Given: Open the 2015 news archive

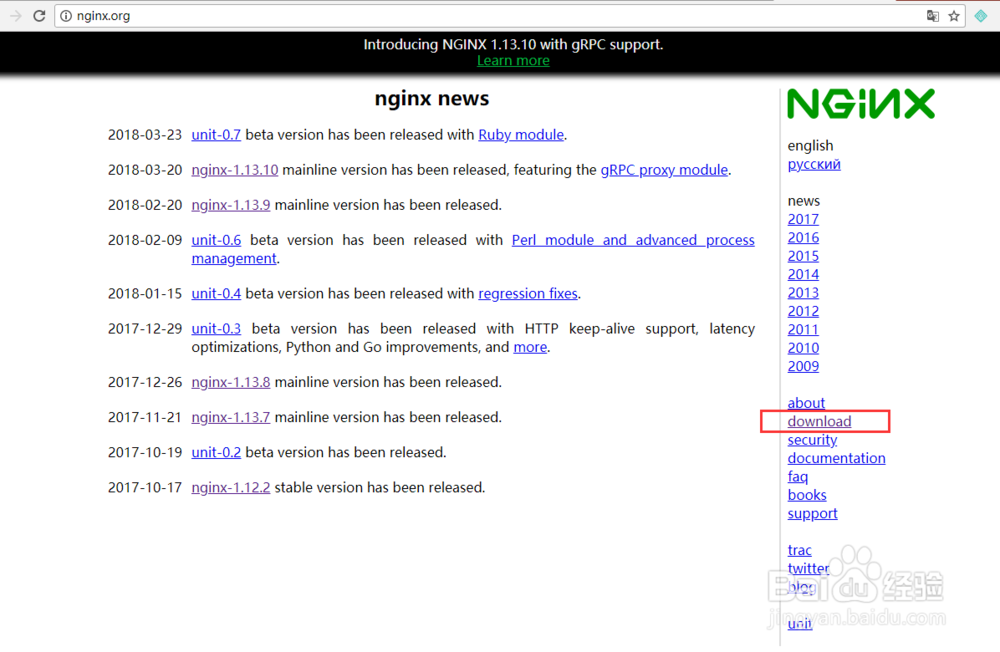Looking at the screenshot, I should pos(803,256).
